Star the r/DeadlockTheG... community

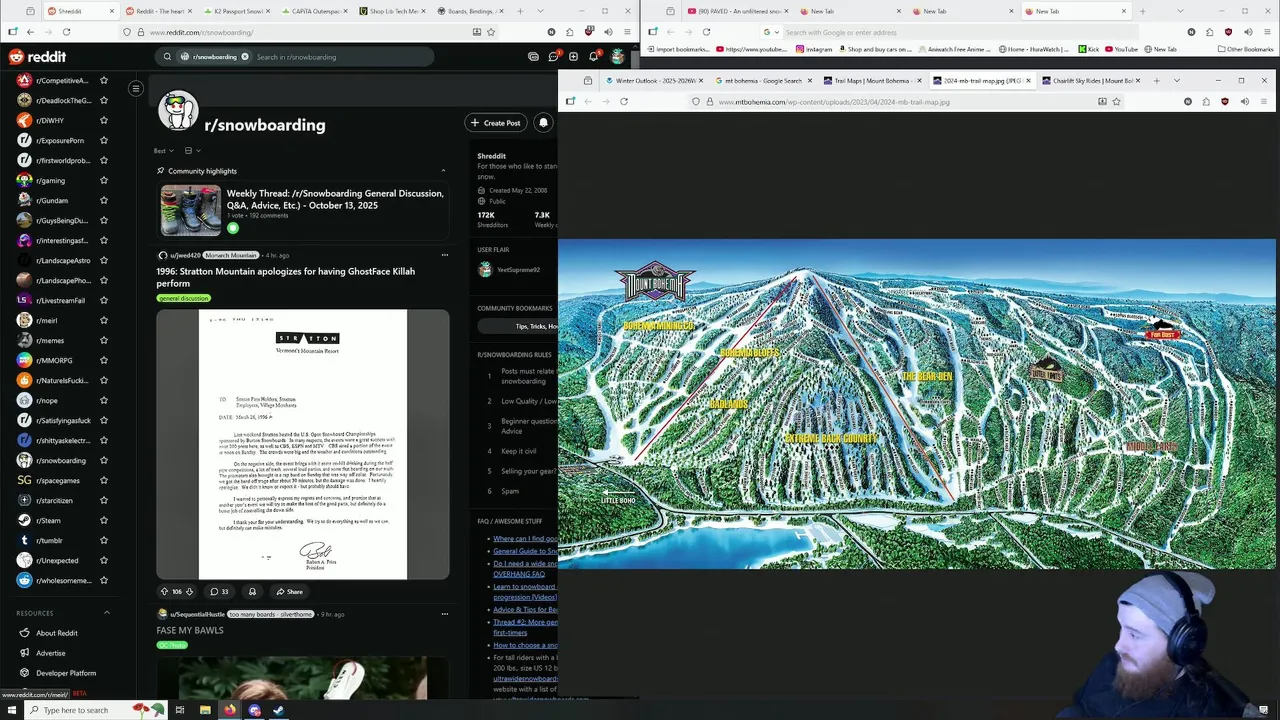point(104,100)
